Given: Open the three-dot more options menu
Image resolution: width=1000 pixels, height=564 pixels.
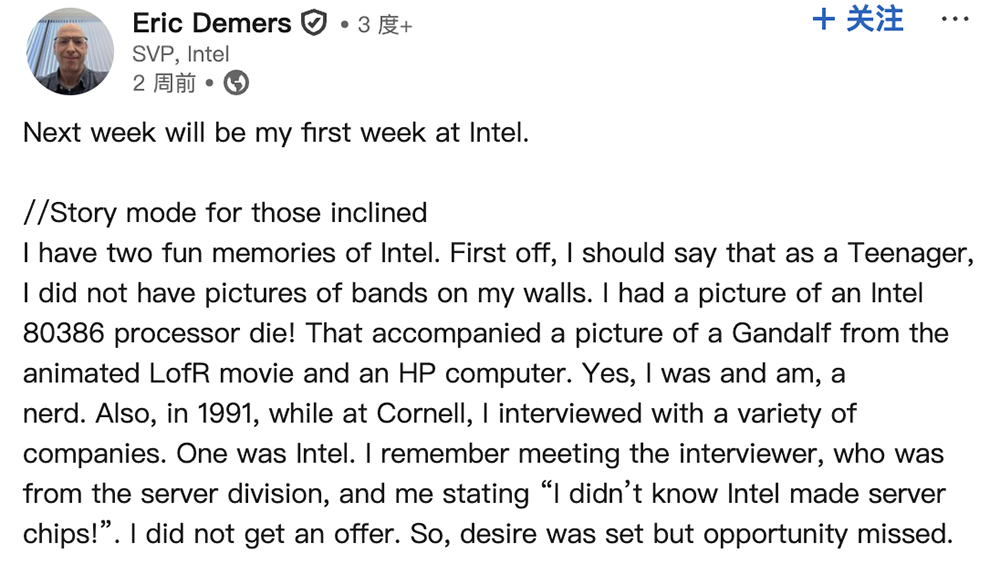Looking at the screenshot, I should coord(956,20).
